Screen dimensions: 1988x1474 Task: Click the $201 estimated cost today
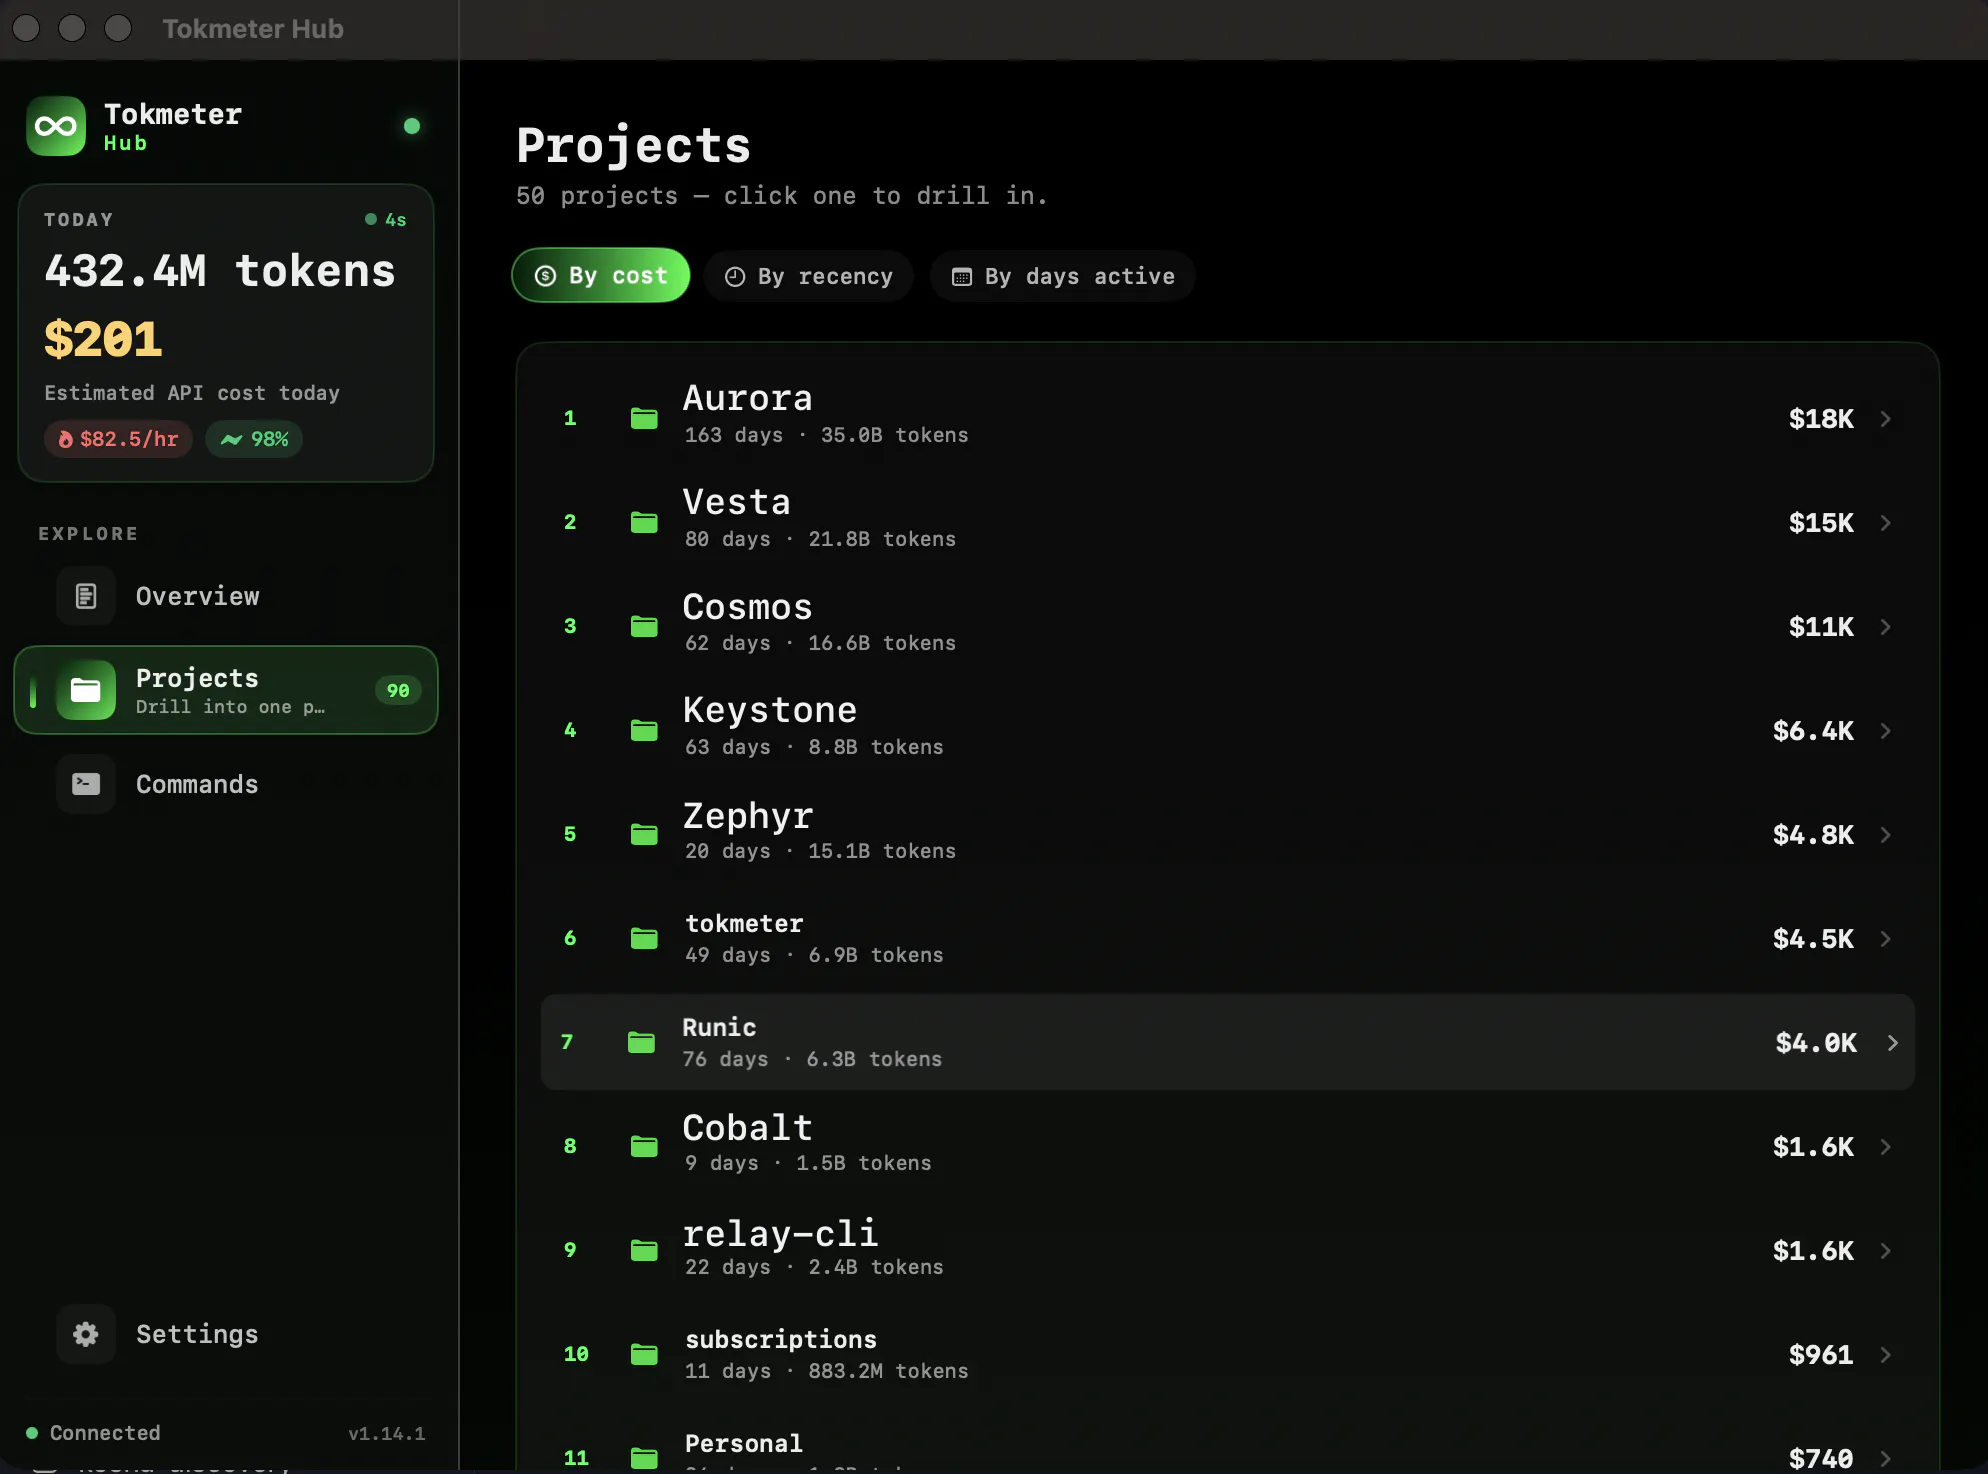[x=103, y=339]
